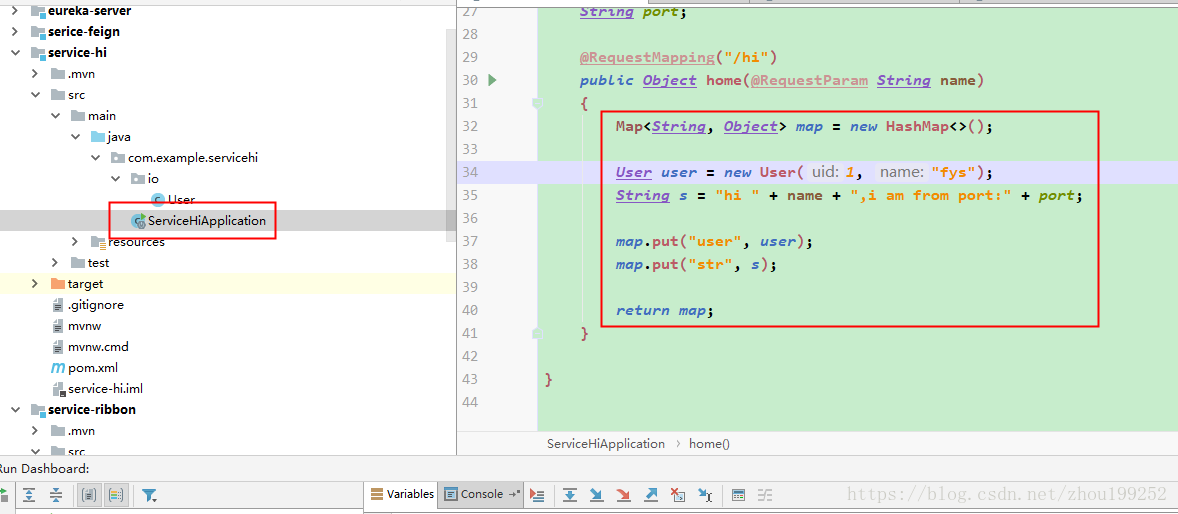
Task: Click 'return map;' on line 40
Action: (x=664, y=310)
